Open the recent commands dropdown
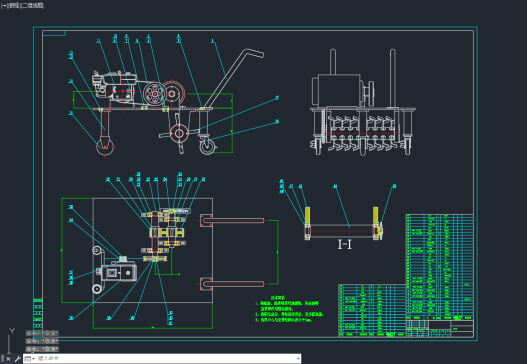527x364 pixels. tap(30, 359)
